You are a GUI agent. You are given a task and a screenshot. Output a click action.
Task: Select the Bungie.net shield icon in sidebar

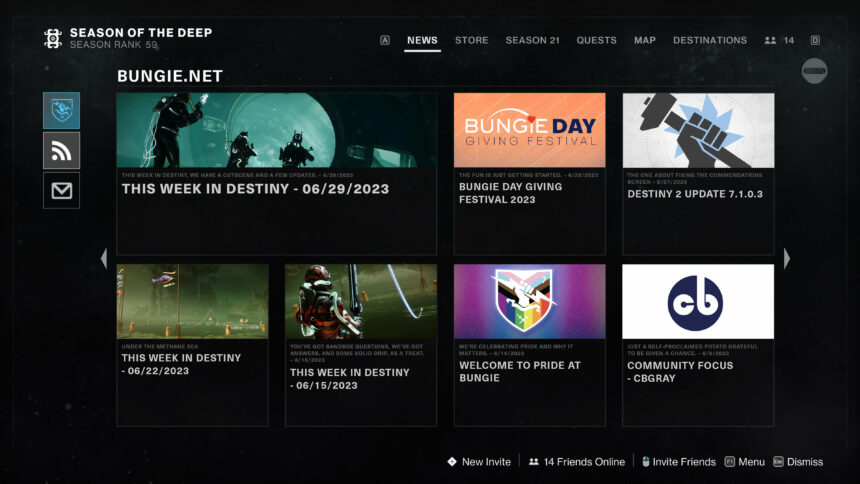point(61,110)
